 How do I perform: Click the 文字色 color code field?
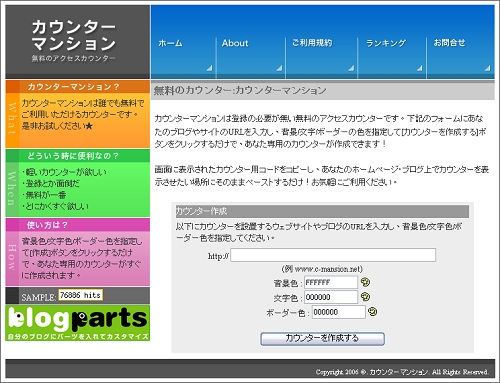pos(331,297)
